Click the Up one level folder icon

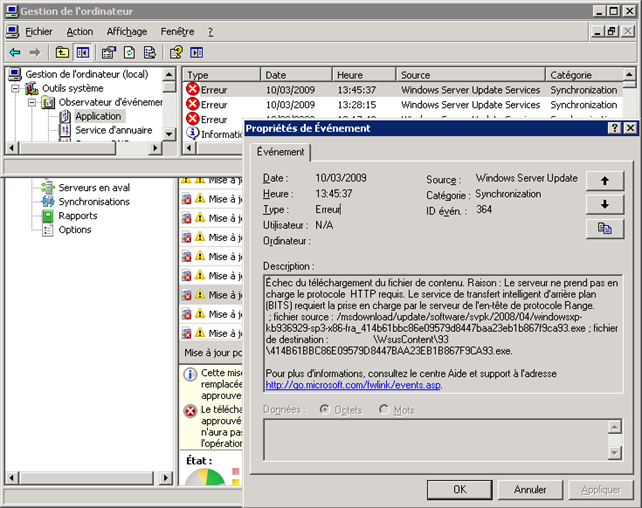tap(62, 52)
